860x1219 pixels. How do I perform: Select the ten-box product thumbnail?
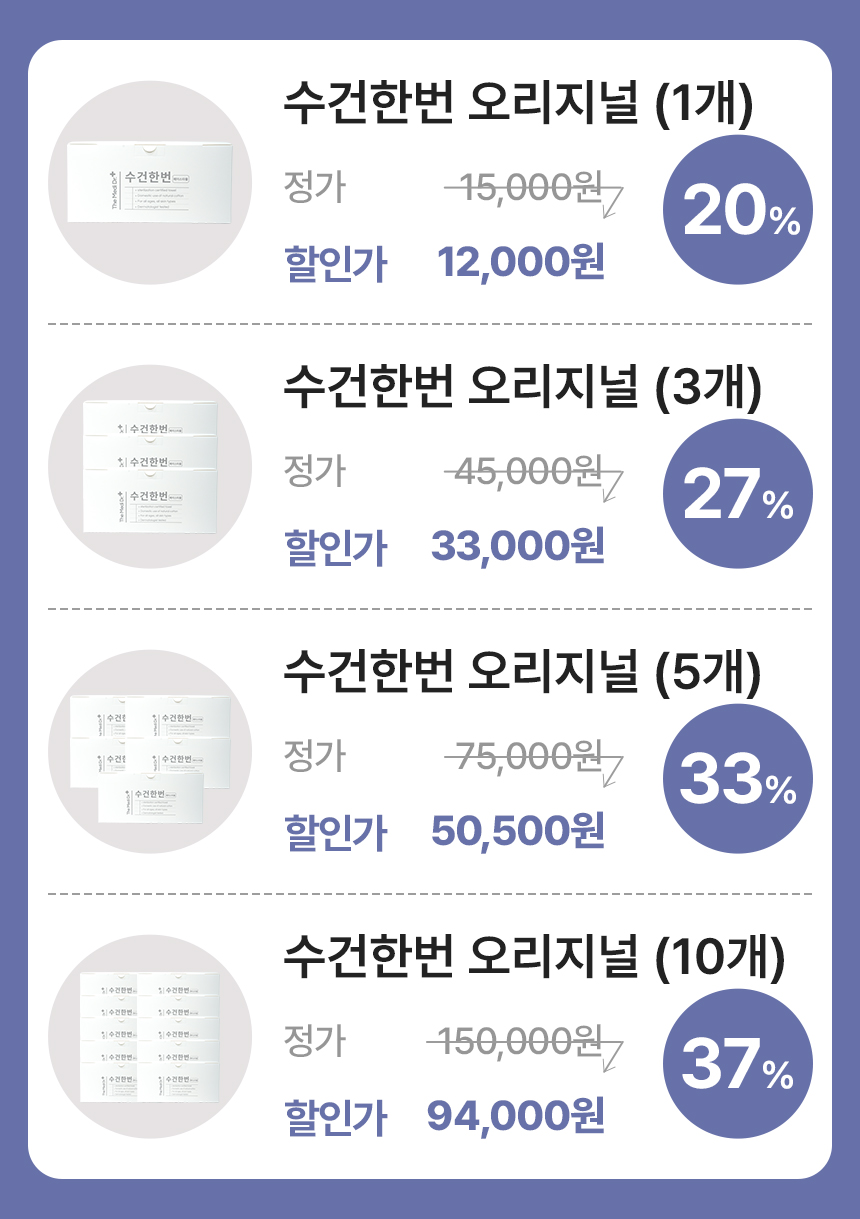click(150, 1037)
